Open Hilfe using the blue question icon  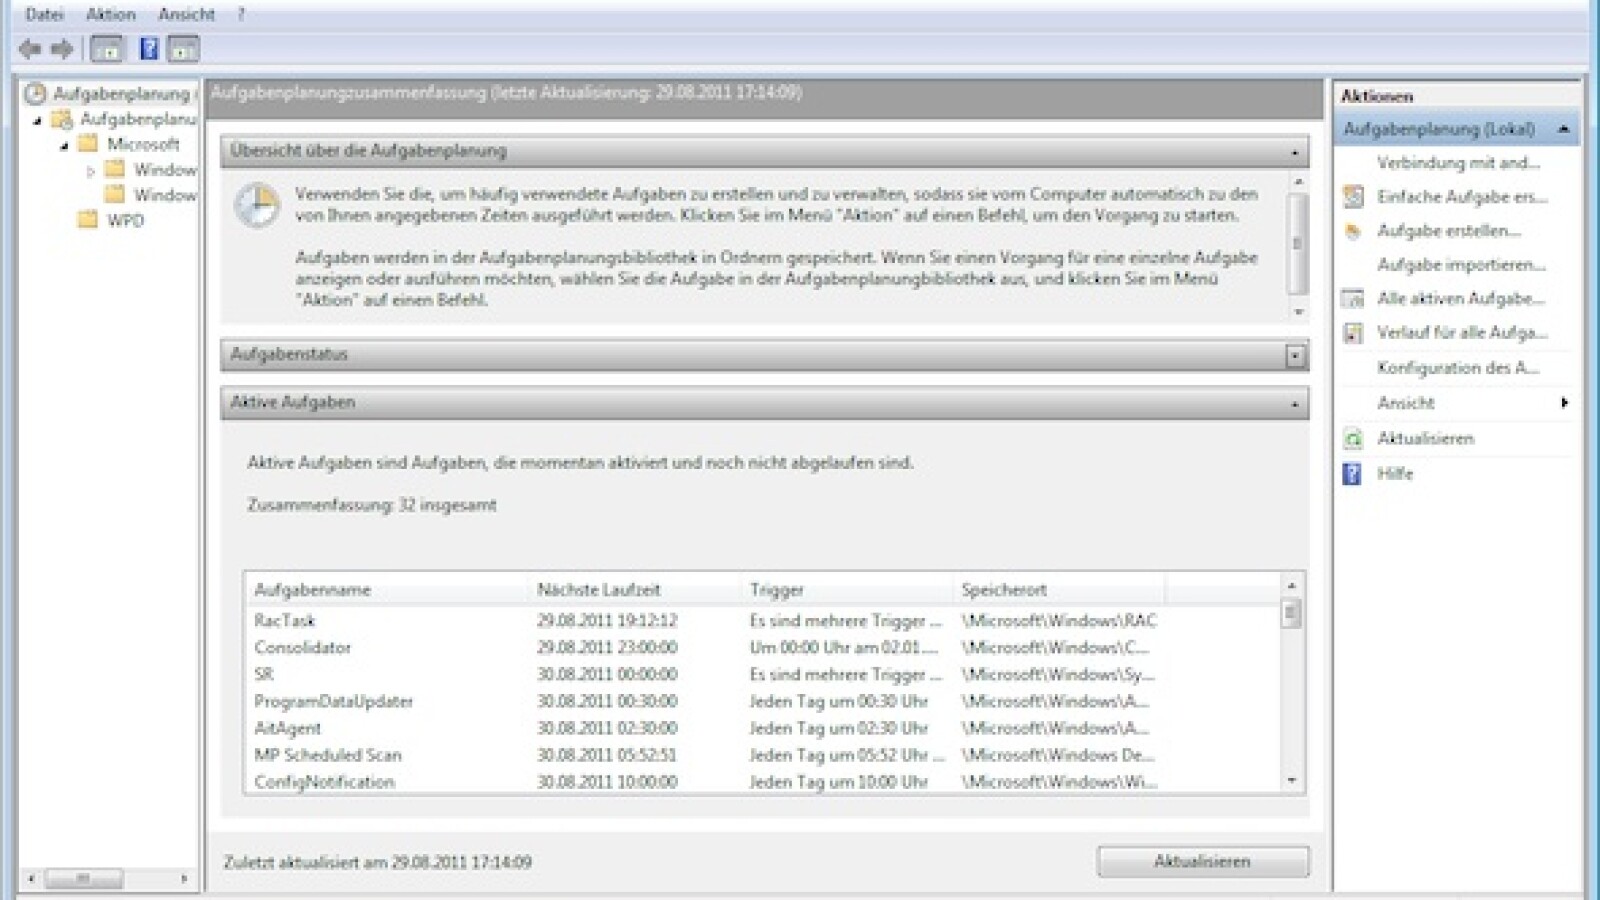1352,473
